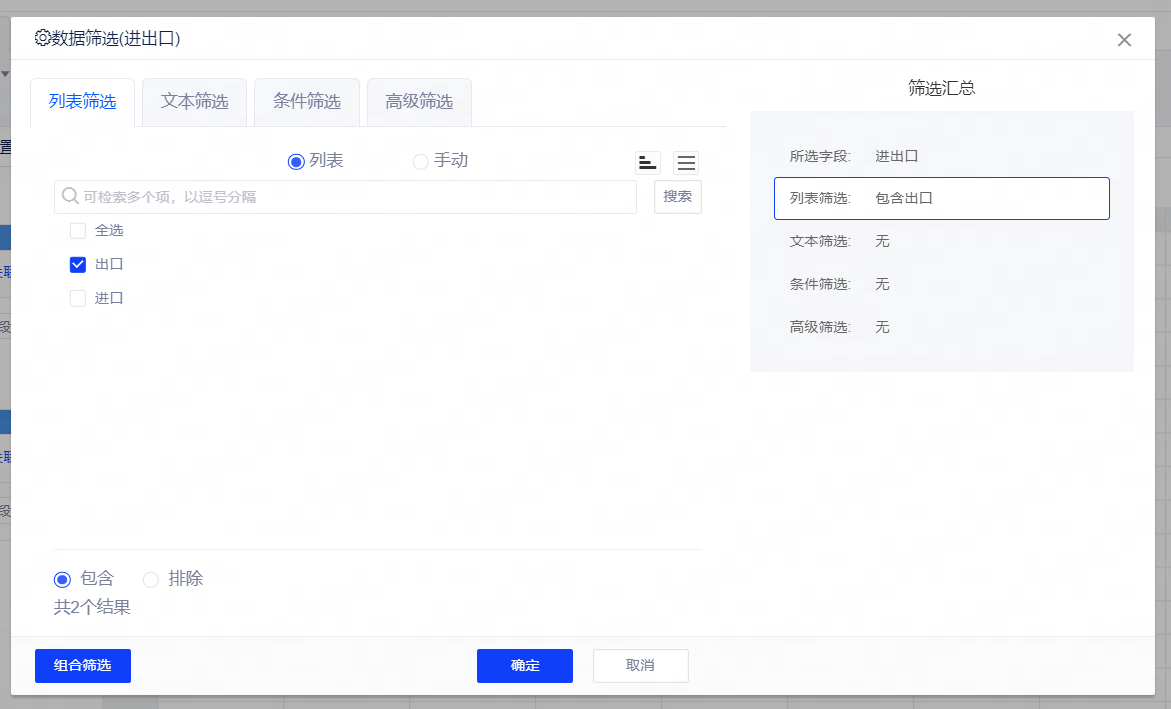Select the 手动 radio option
The width and height of the screenshot is (1171, 709).
421,161
